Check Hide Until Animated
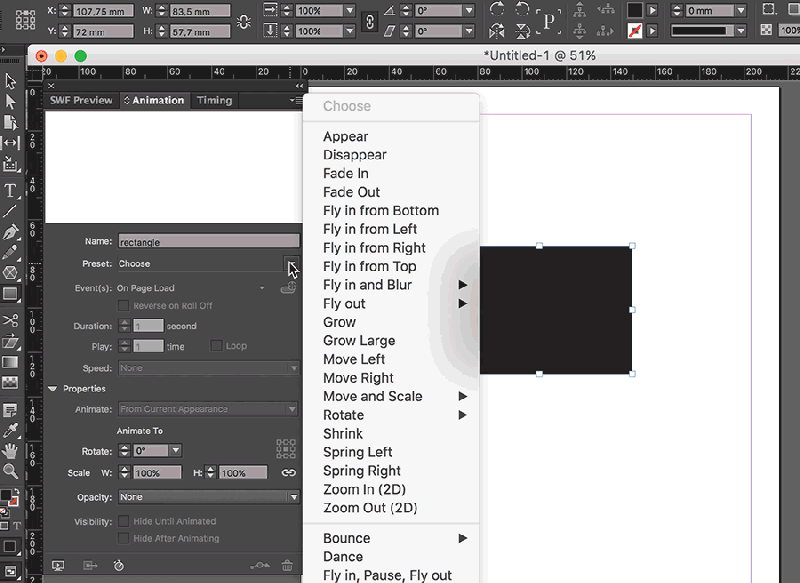 coord(123,521)
